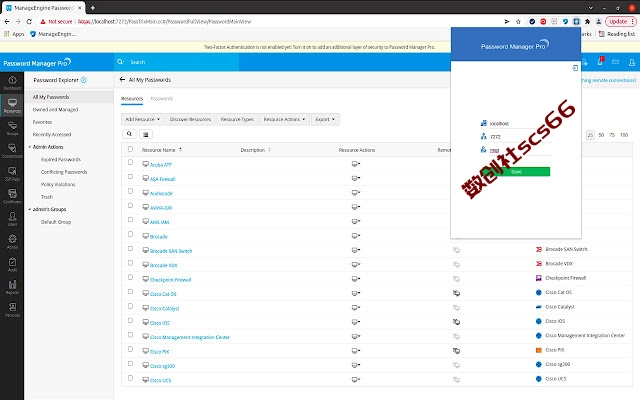Screen dimensions: 640x400
Task: Switch to the Passwords tab
Action: pos(162,99)
